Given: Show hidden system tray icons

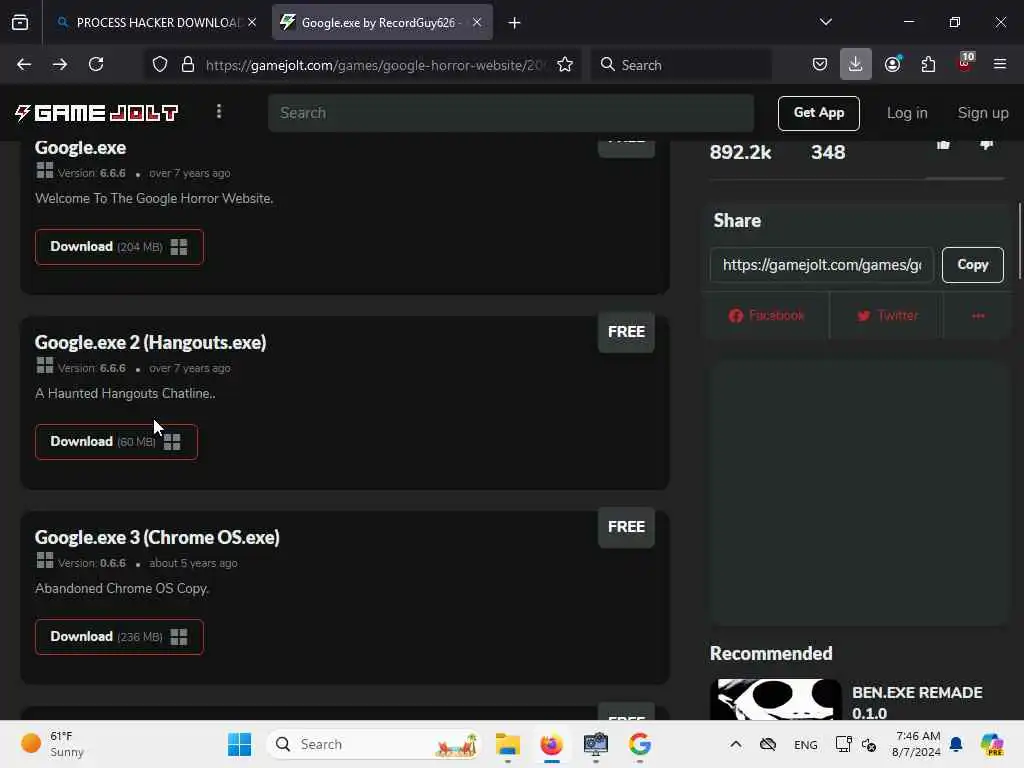Looking at the screenshot, I should pyautogui.click(x=735, y=744).
